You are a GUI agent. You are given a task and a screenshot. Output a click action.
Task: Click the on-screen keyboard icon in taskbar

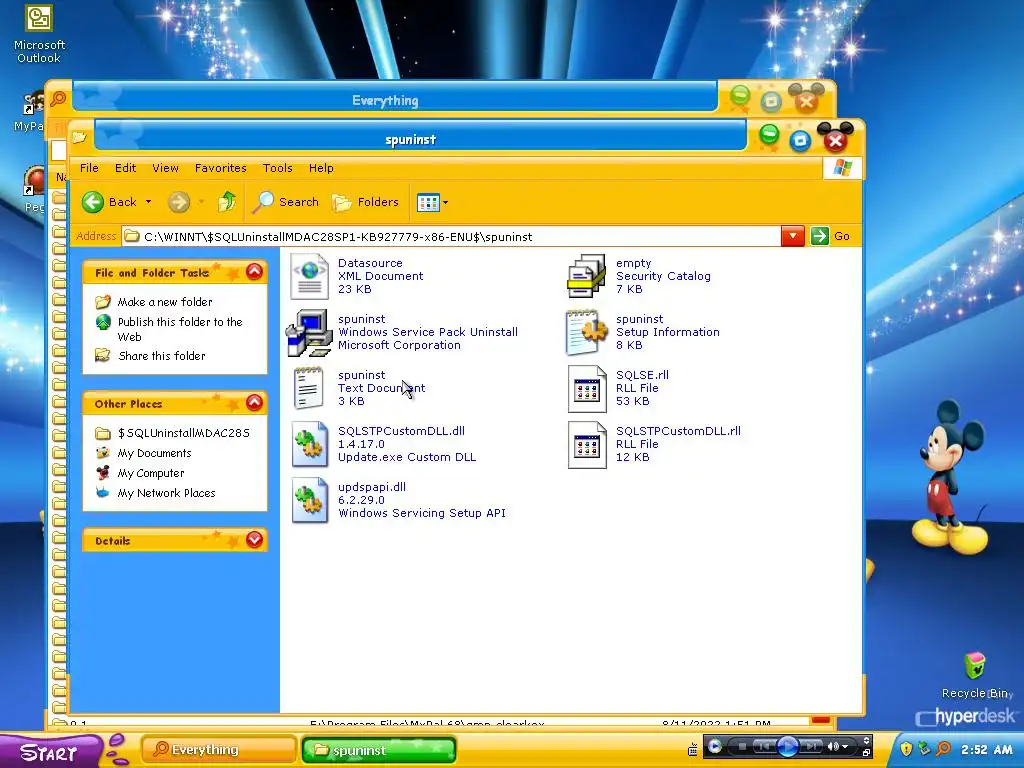point(692,750)
